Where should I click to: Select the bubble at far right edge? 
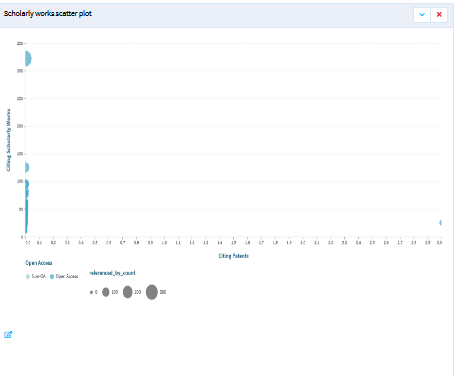click(441, 223)
